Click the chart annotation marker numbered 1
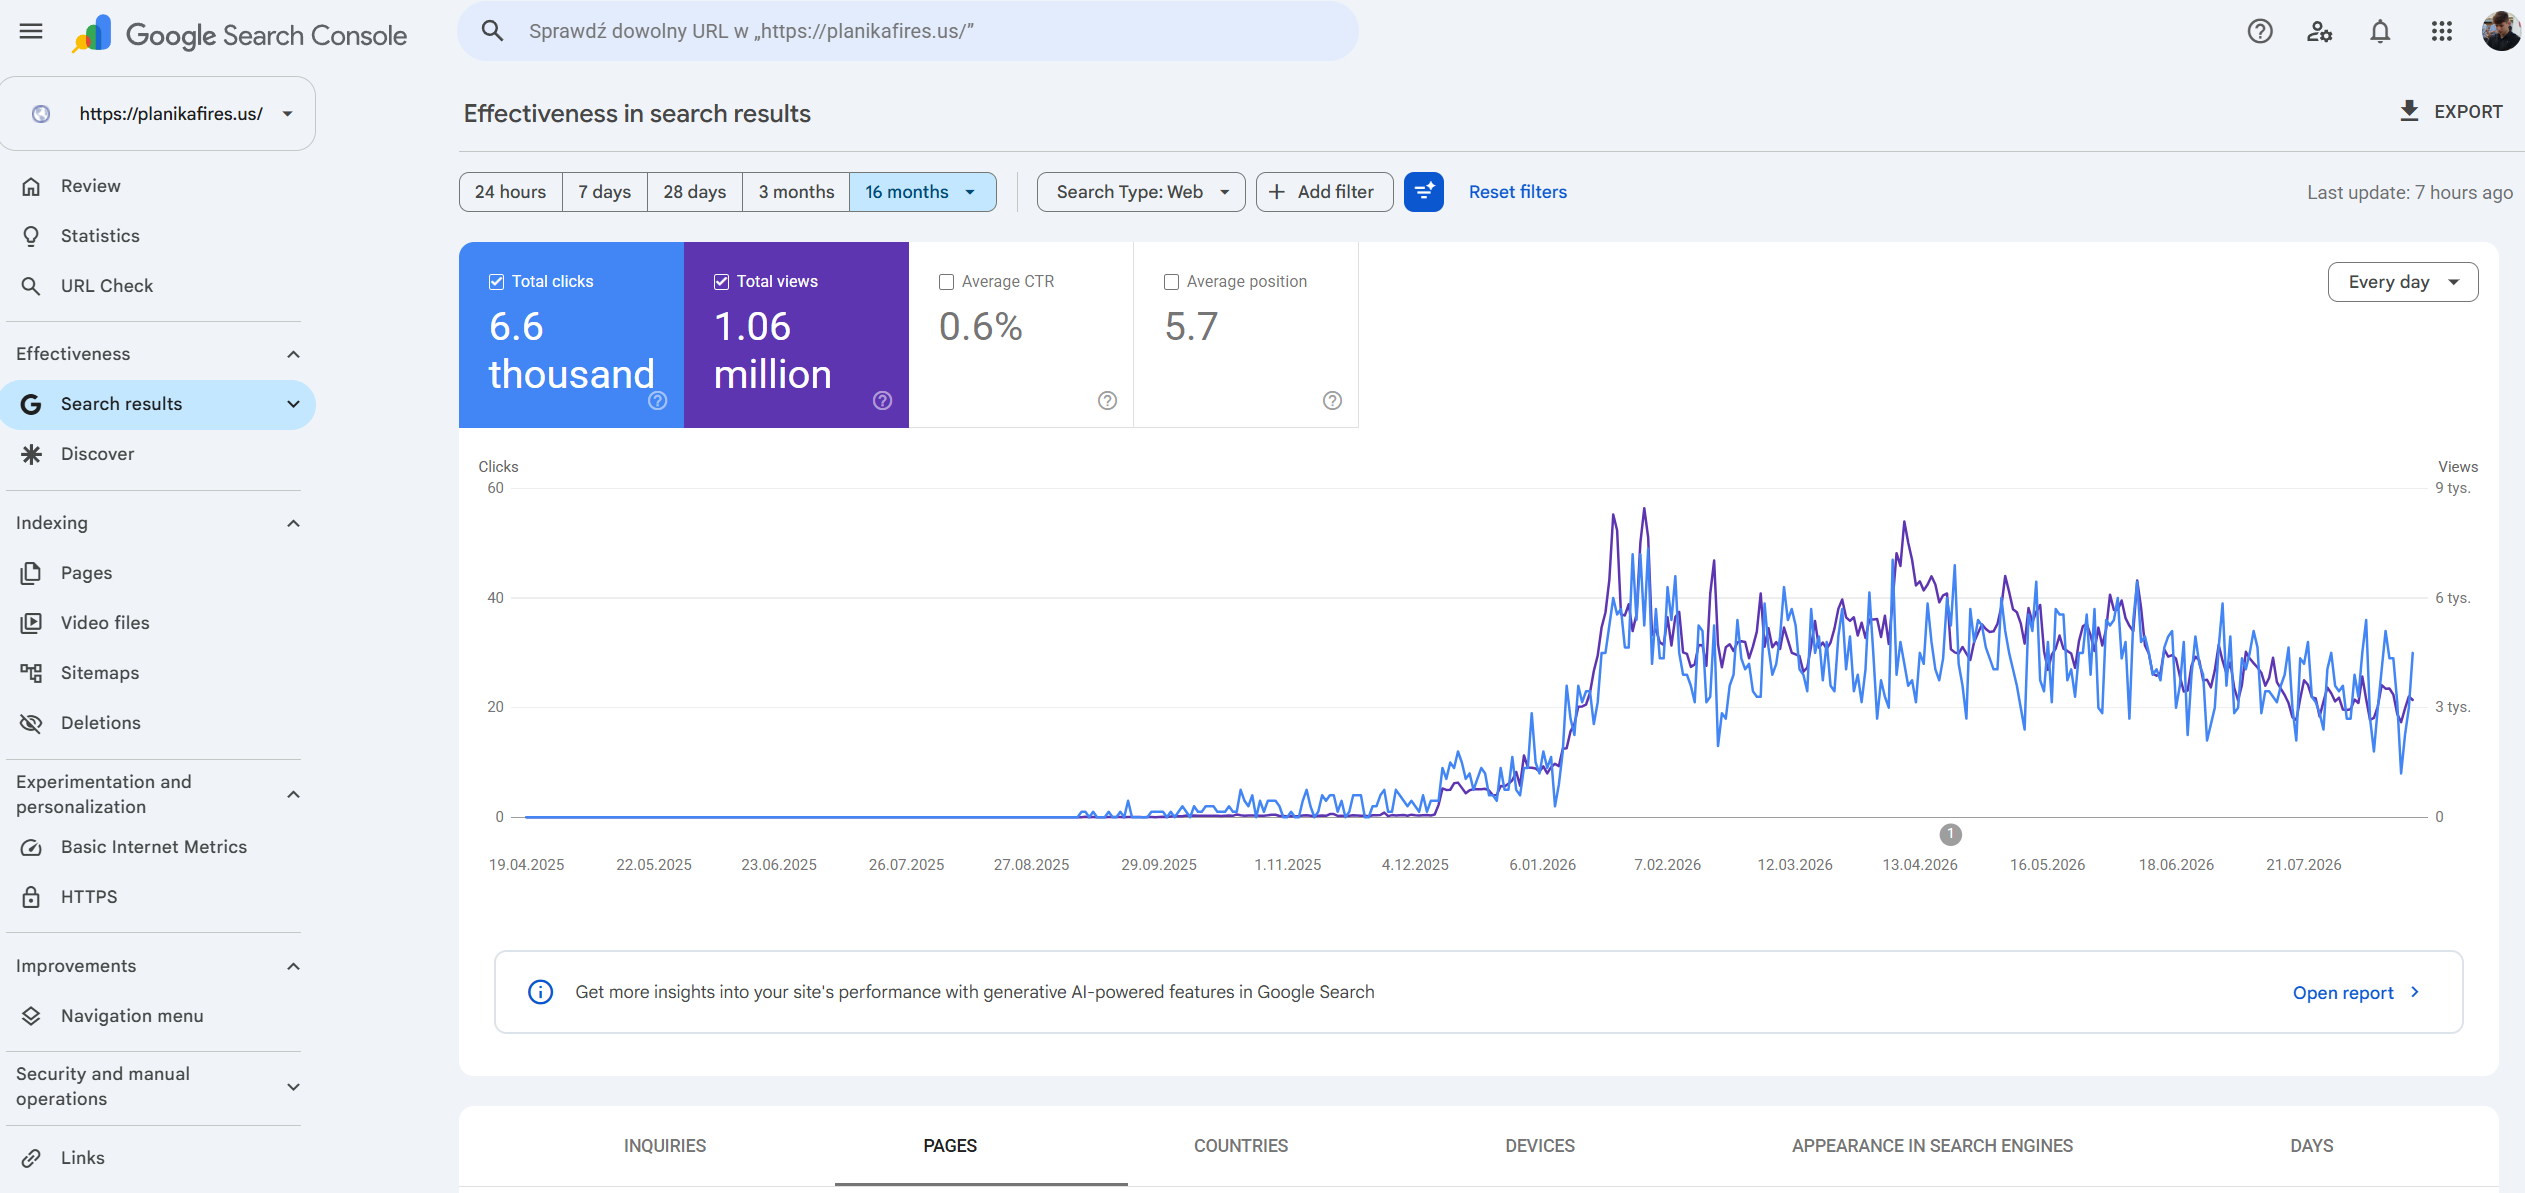2525x1193 pixels. coord(1950,834)
